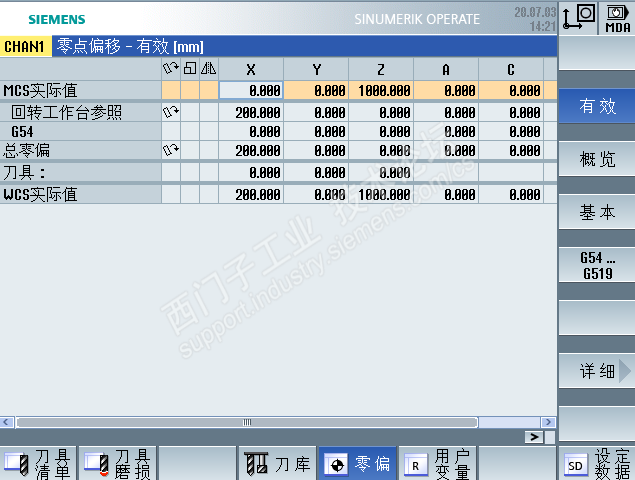Click the G54 X value cell

[251, 132]
